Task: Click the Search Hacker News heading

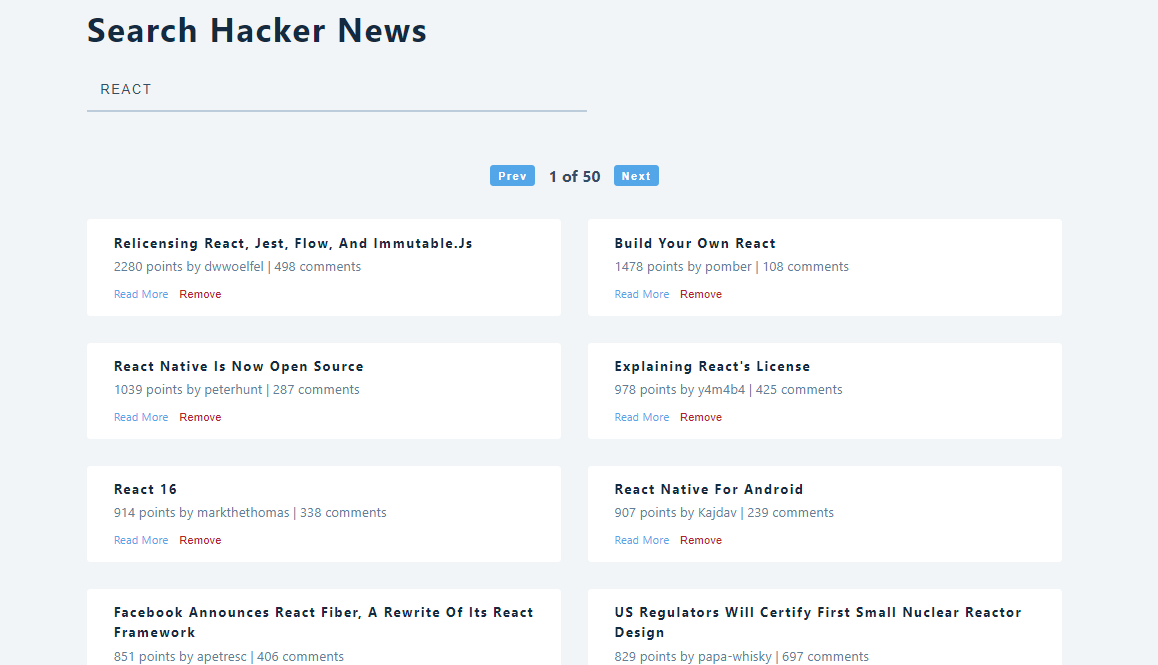Action: tap(256, 30)
